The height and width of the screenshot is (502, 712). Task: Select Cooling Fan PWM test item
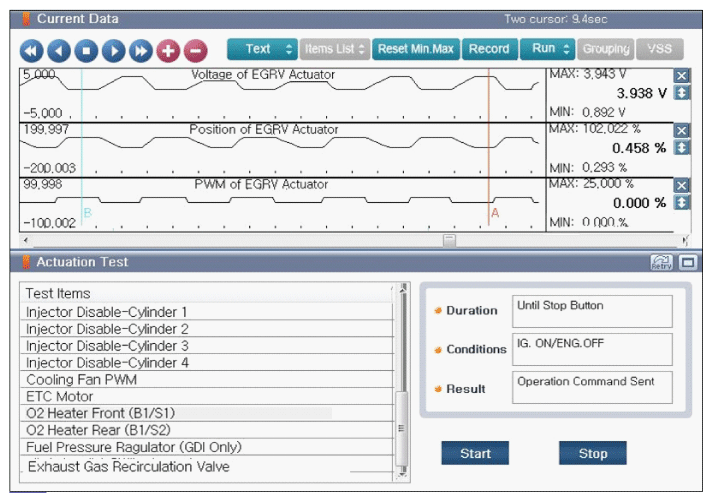[x=81, y=379]
